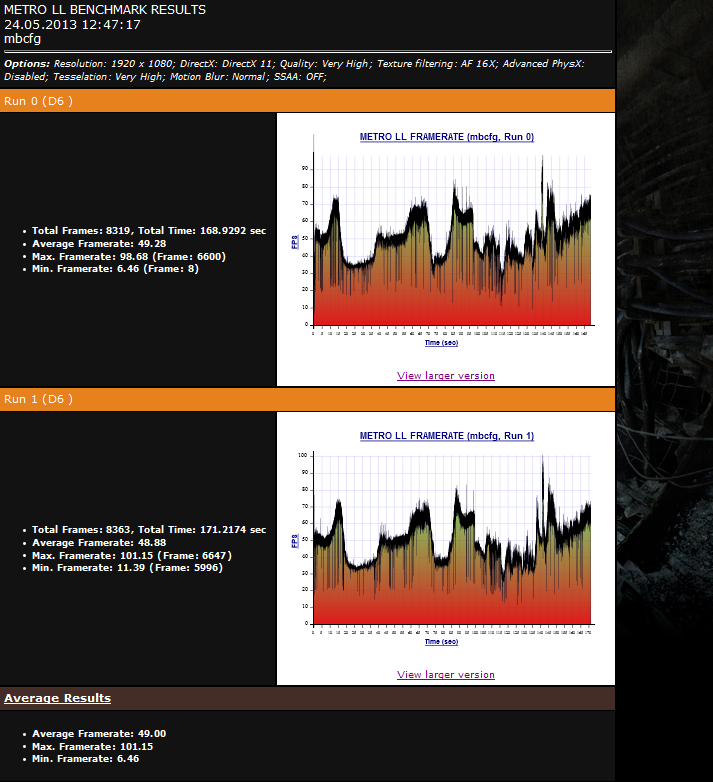Click the Run 0 framerate chart image

446,239
